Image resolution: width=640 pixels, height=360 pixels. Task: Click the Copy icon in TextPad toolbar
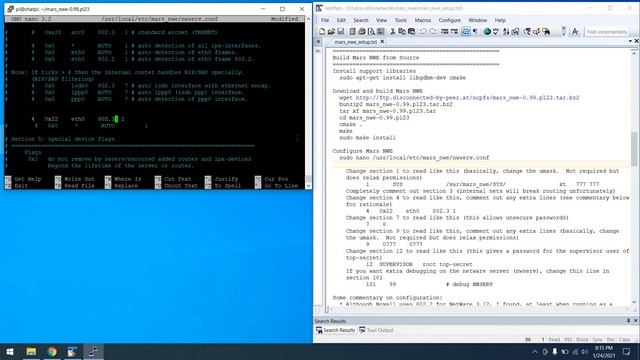402,31
